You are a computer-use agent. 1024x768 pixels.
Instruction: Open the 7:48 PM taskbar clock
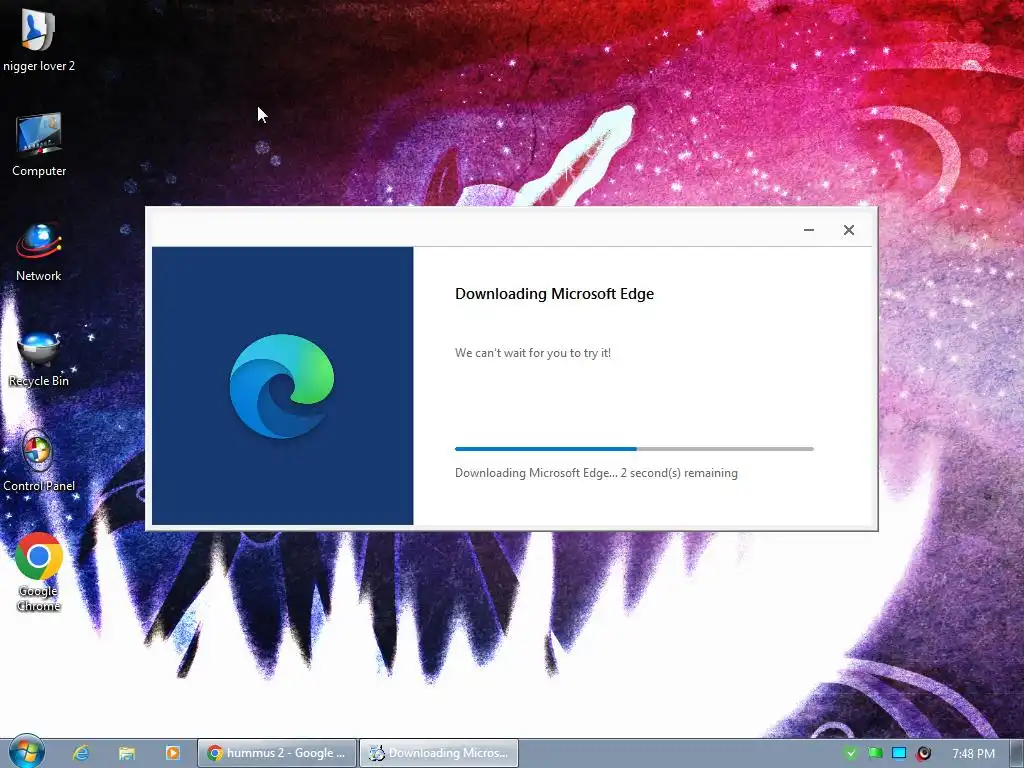point(973,754)
